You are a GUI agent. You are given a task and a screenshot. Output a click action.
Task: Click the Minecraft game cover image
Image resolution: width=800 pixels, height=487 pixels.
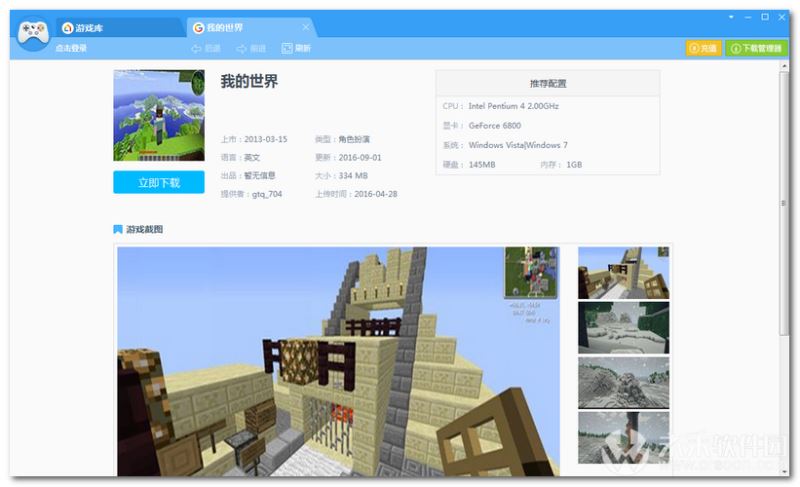[159, 115]
